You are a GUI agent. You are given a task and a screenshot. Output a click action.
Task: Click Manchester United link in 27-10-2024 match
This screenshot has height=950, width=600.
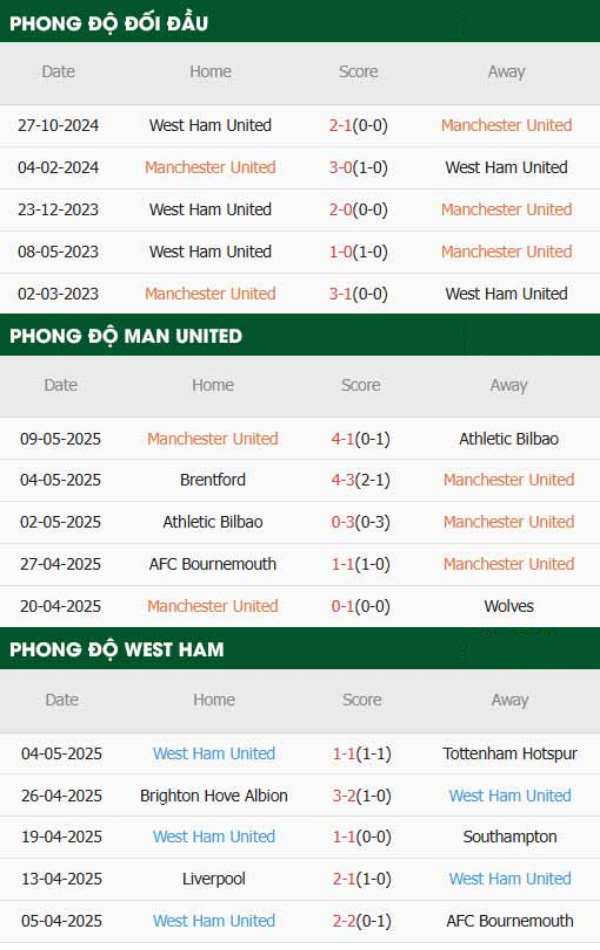tap(506, 125)
